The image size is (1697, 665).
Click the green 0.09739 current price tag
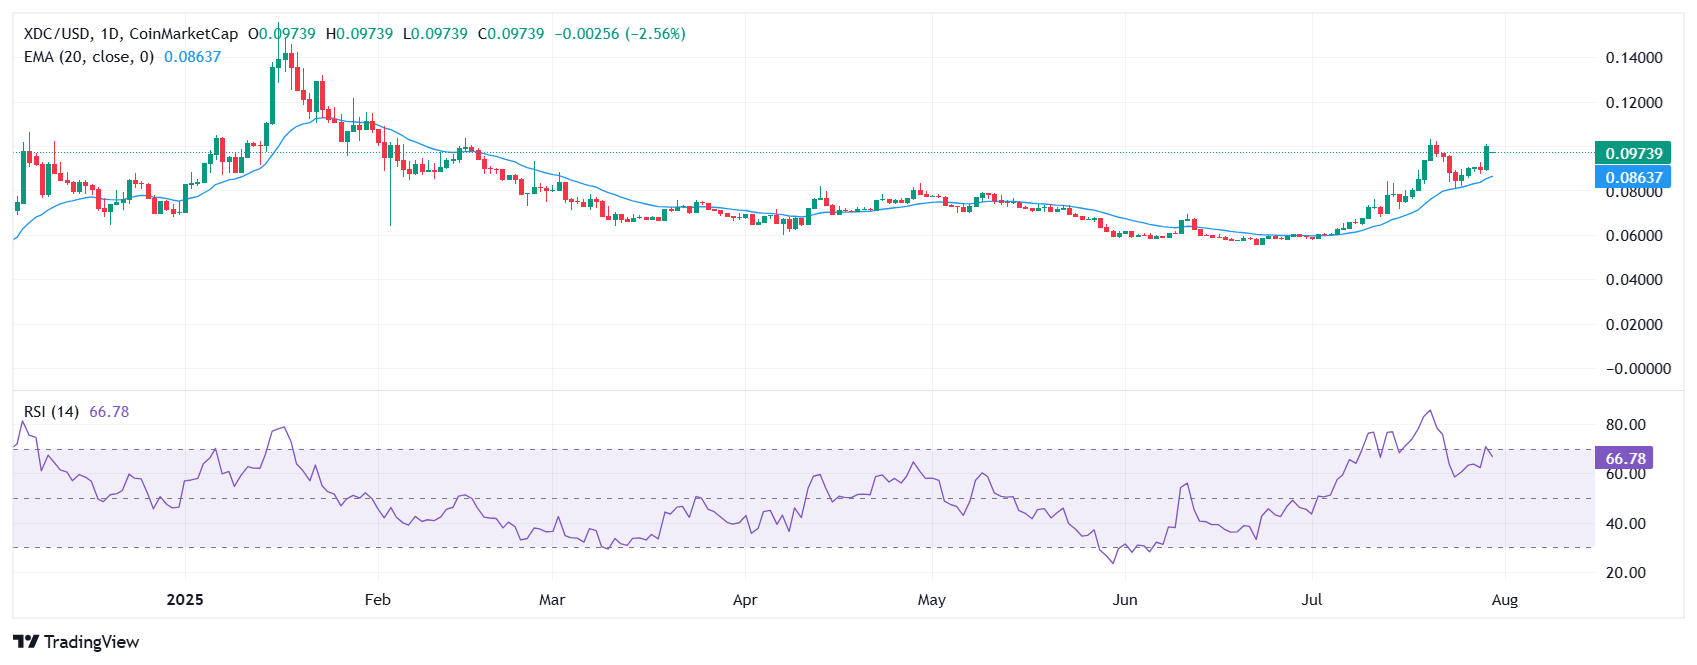[1633, 153]
